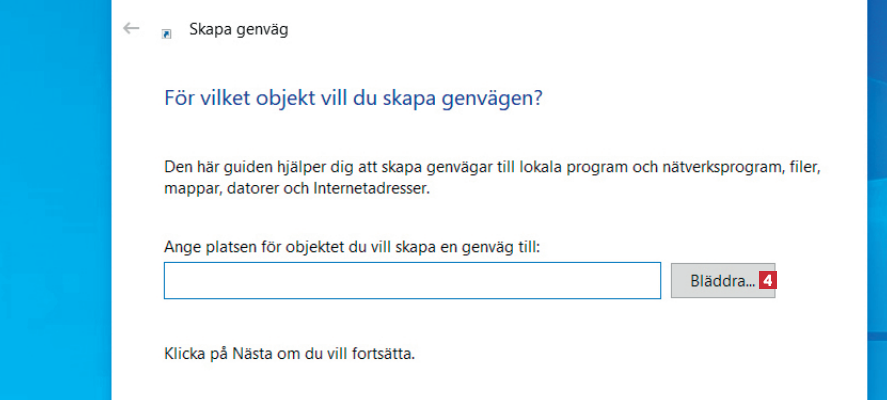Click the blue desktop left of the dialog
This screenshot has height=400, width=887.
[x=55, y=200]
